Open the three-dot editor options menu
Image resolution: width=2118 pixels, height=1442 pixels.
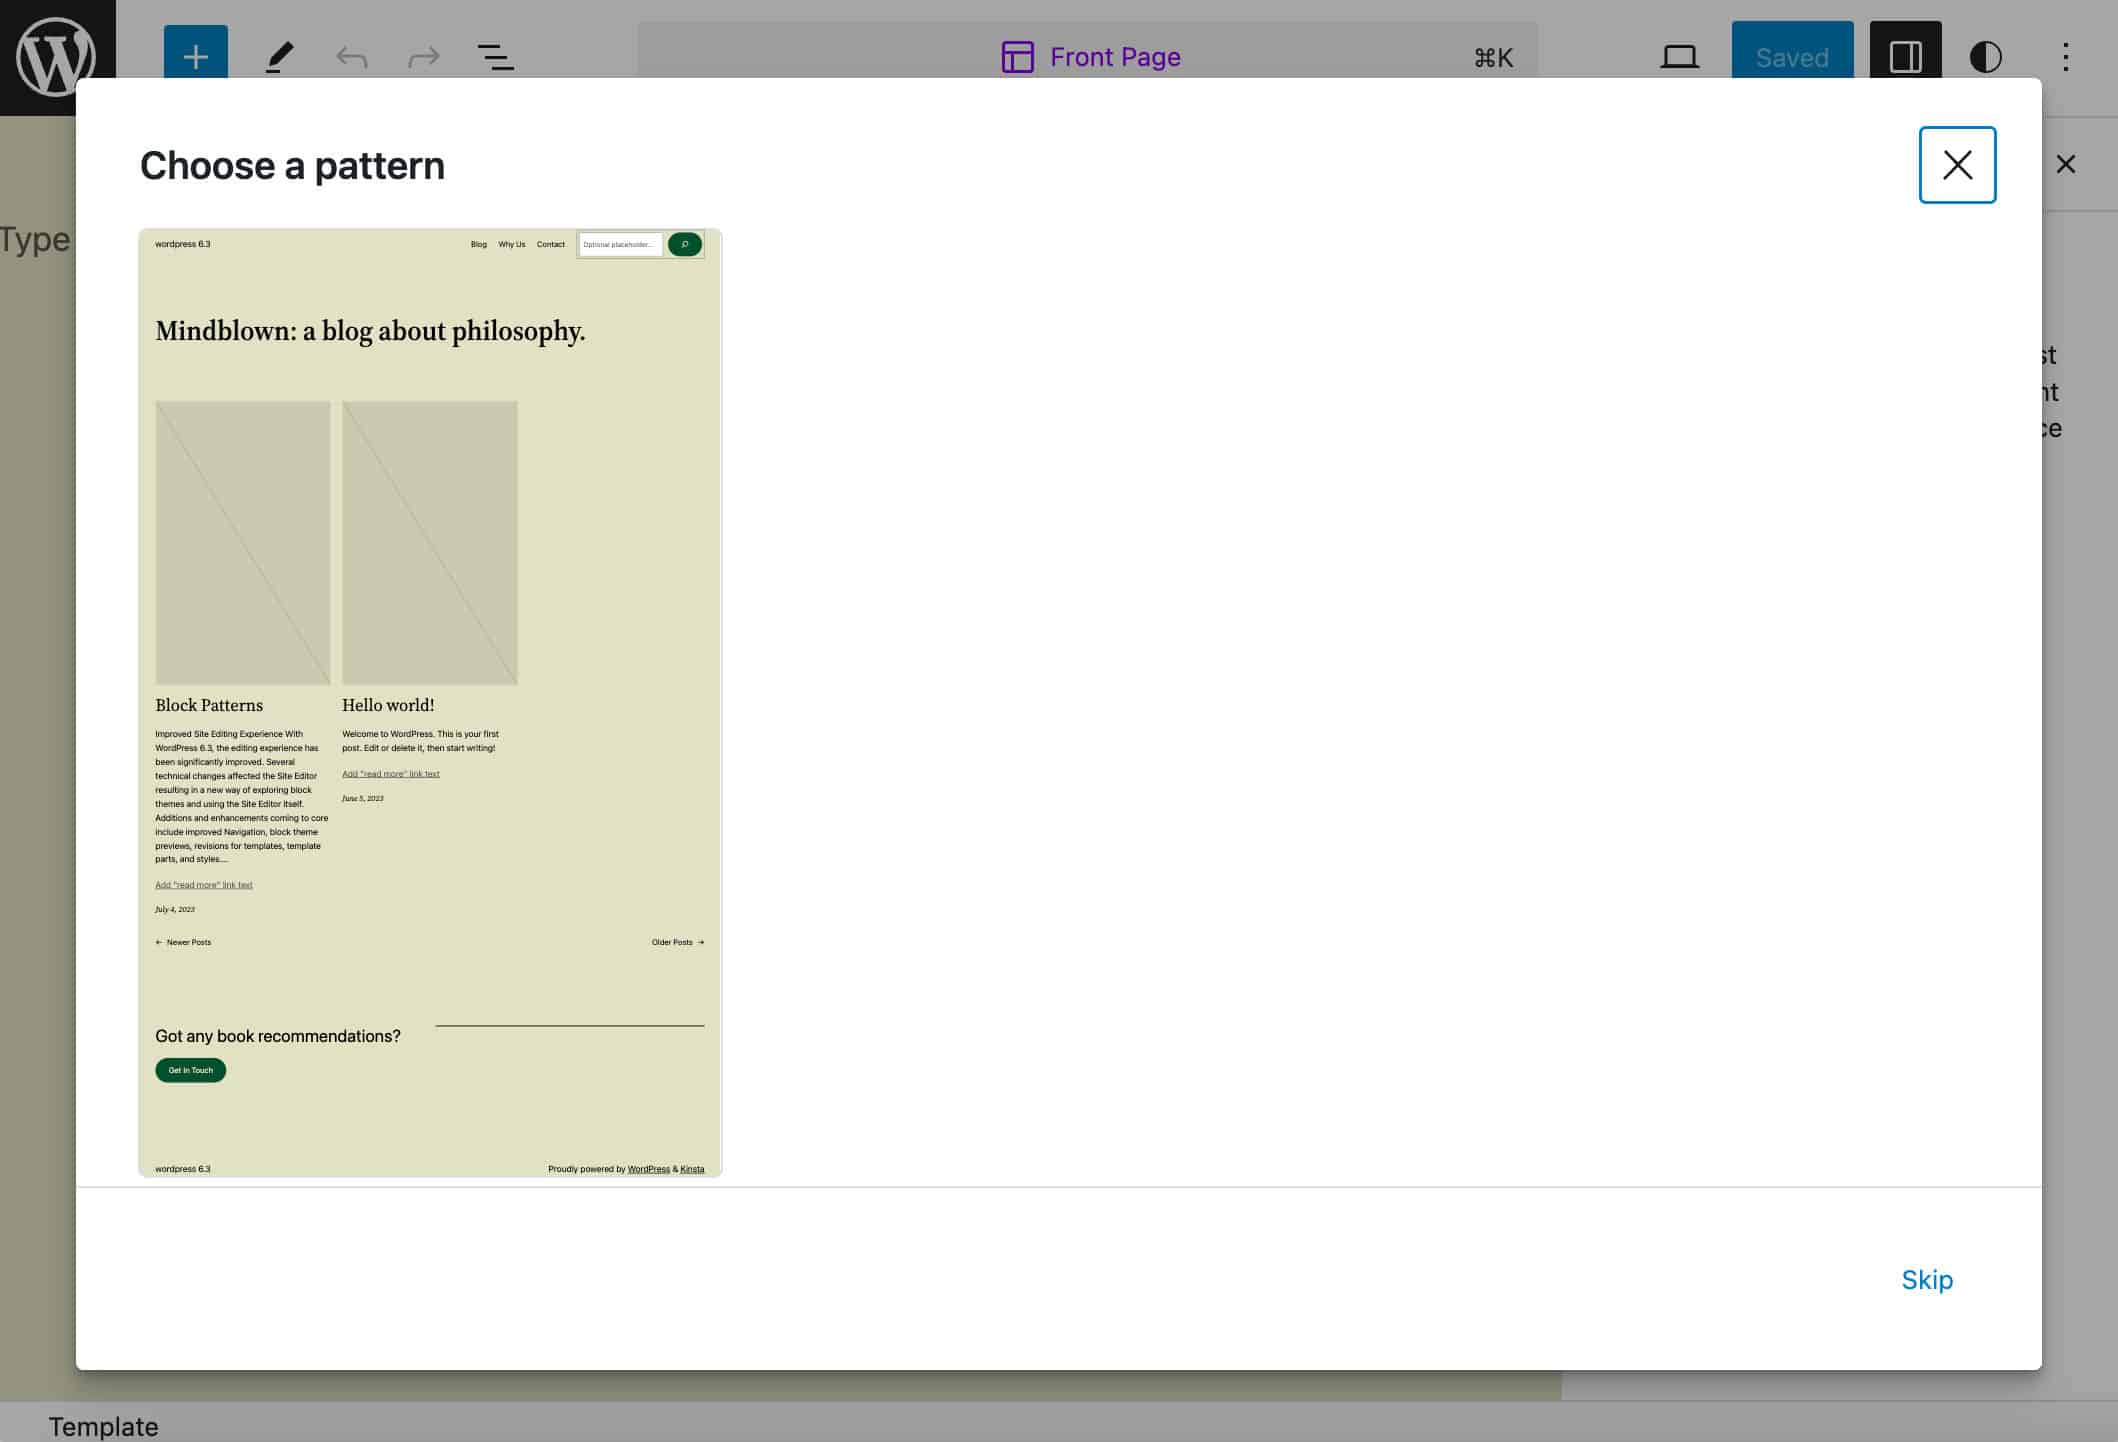tap(2066, 57)
